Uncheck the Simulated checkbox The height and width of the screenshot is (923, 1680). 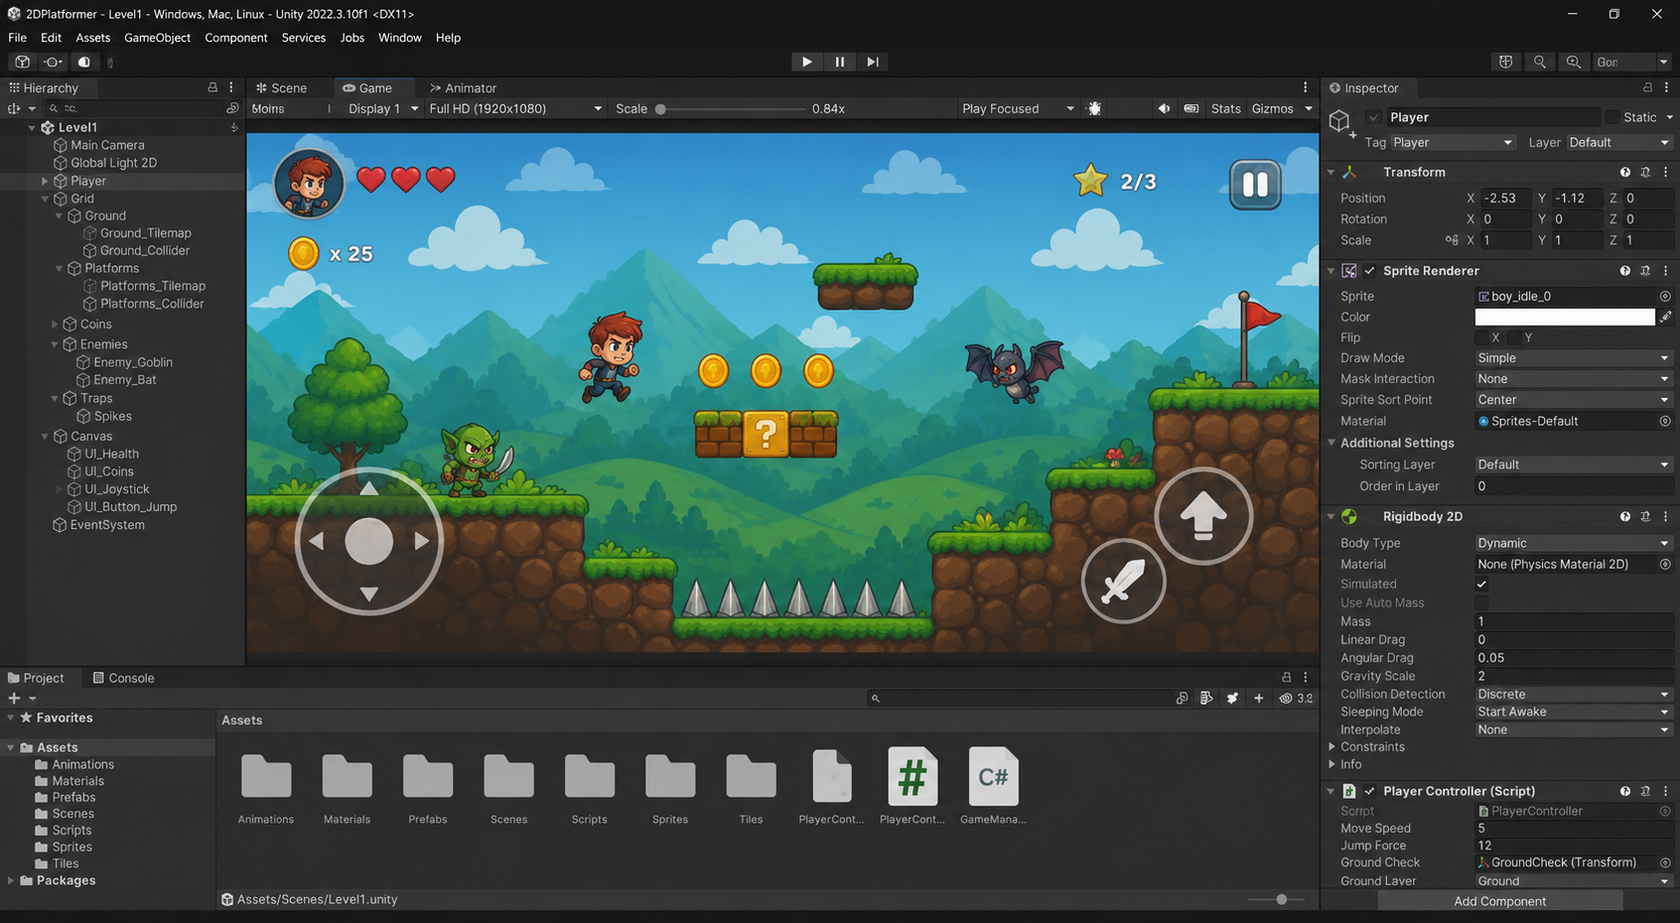pyautogui.click(x=1482, y=584)
